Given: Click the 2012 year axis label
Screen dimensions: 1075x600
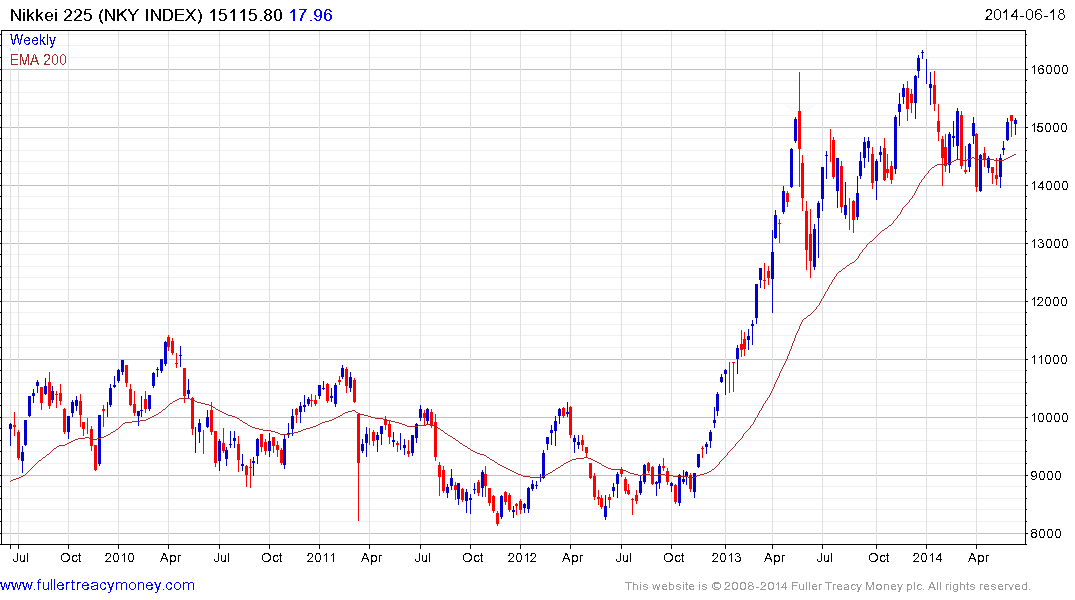Looking at the screenshot, I should (522, 557).
